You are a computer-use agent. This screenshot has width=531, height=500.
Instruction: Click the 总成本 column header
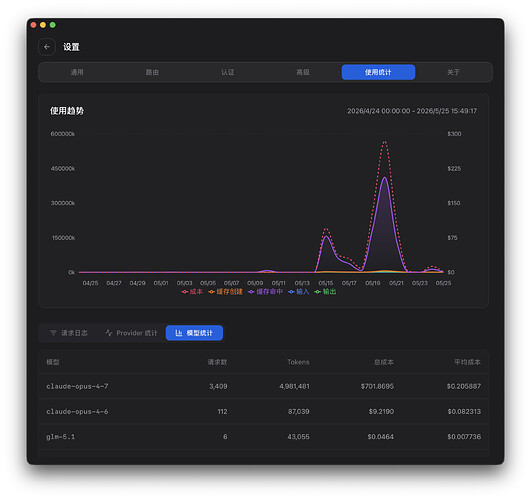point(384,362)
